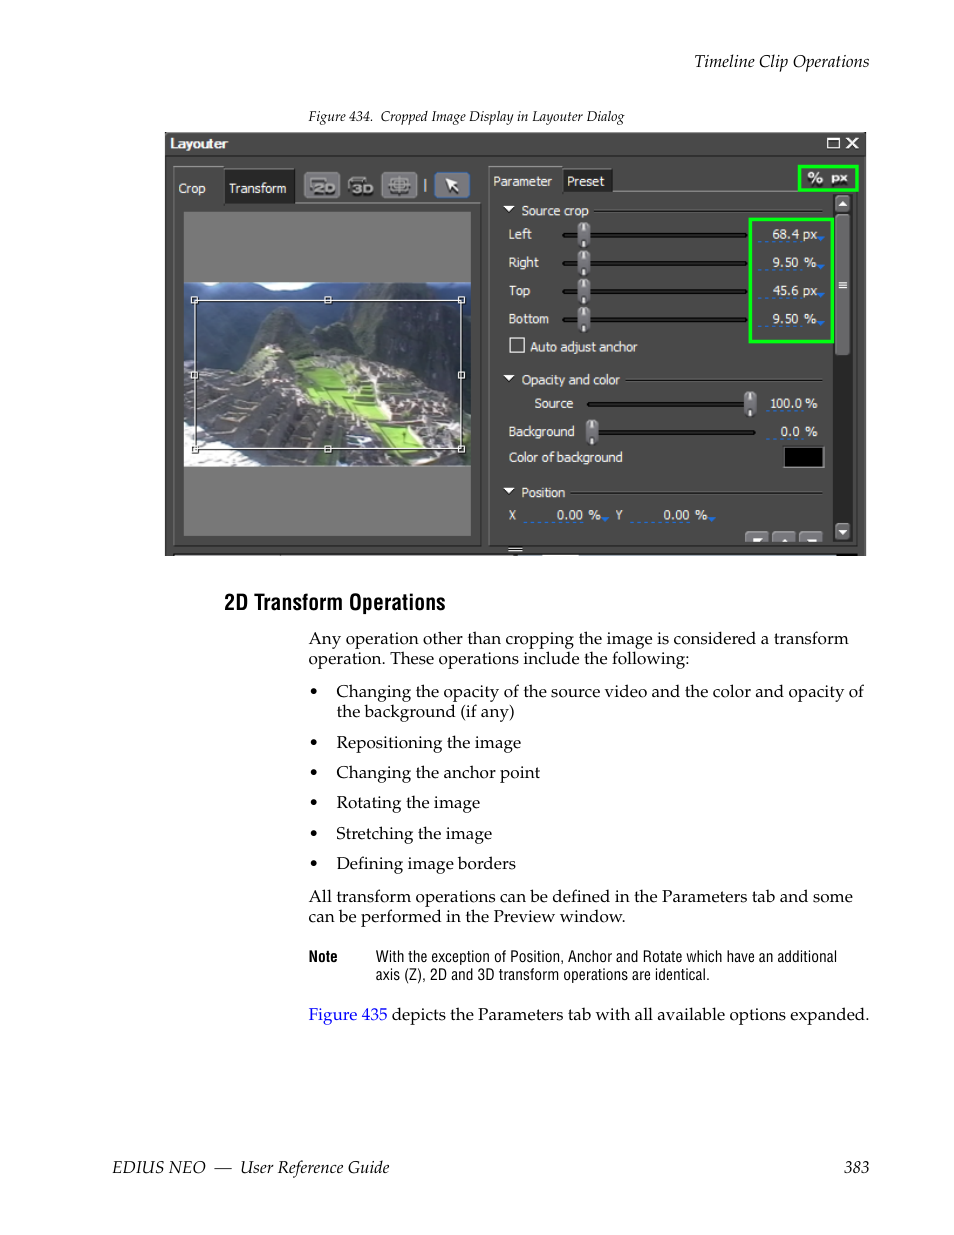Switch units to px
Viewport: 954px width, 1235px height.
839,178
